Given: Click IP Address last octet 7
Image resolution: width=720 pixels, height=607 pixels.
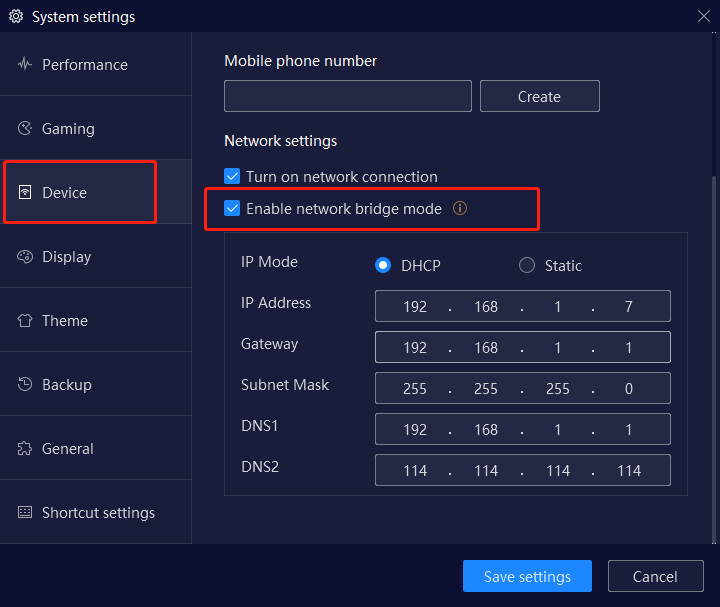Looking at the screenshot, I should coord(629,306).
